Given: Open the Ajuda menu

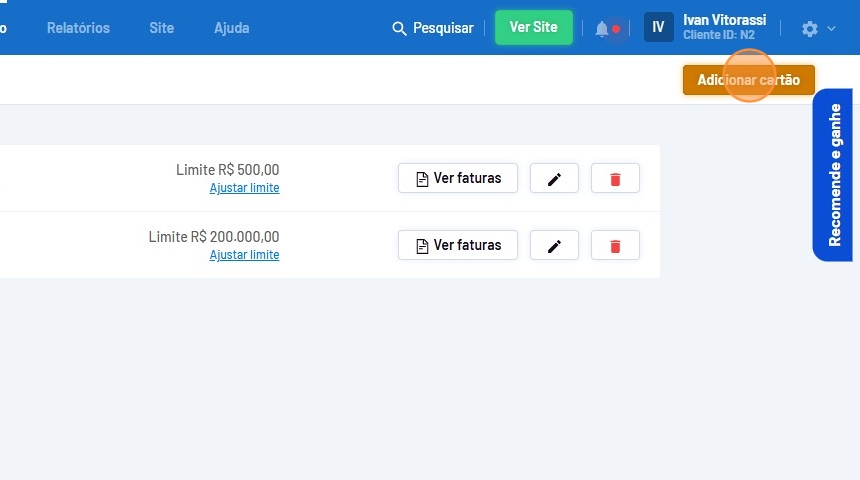Looking at the screenshot, I should [231, 28].
